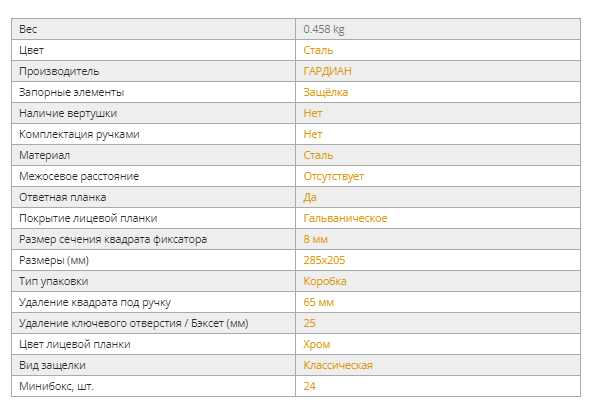Select the Защёлка locking element link
The height and width of the screenshot is (410, 598).
click(x=325, y=92)
